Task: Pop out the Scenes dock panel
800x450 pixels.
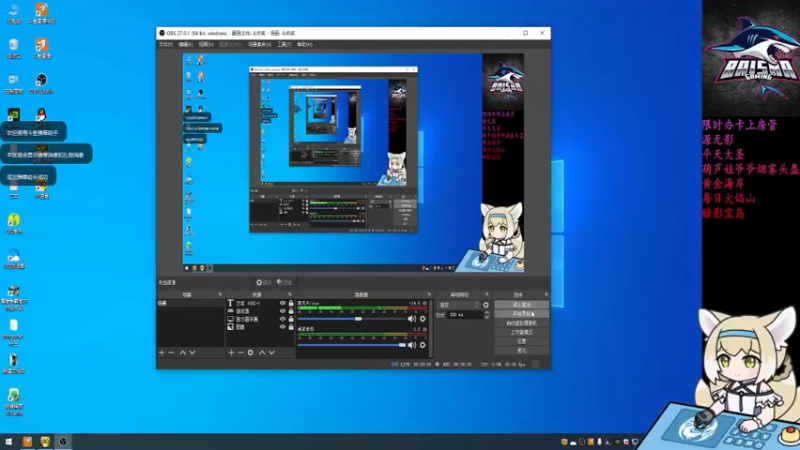Action: coord(220,294)
